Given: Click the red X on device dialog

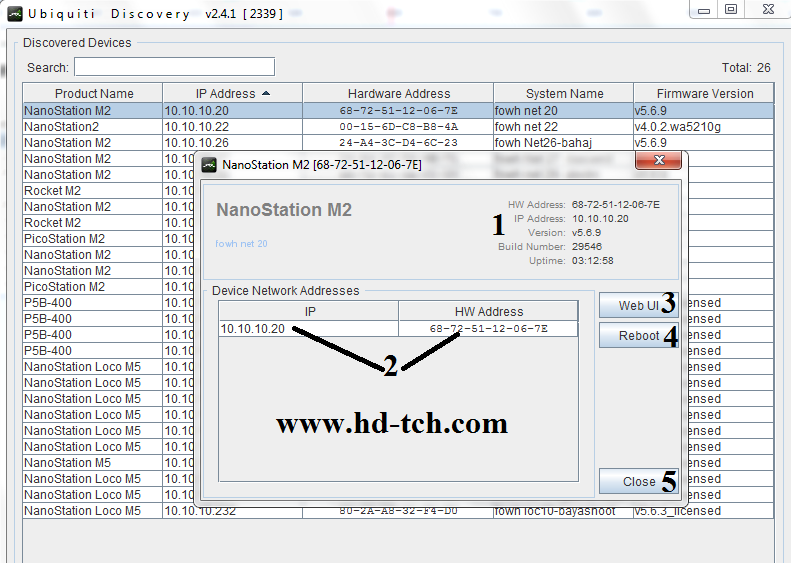Looking at the screenshot, I should 658,163.
